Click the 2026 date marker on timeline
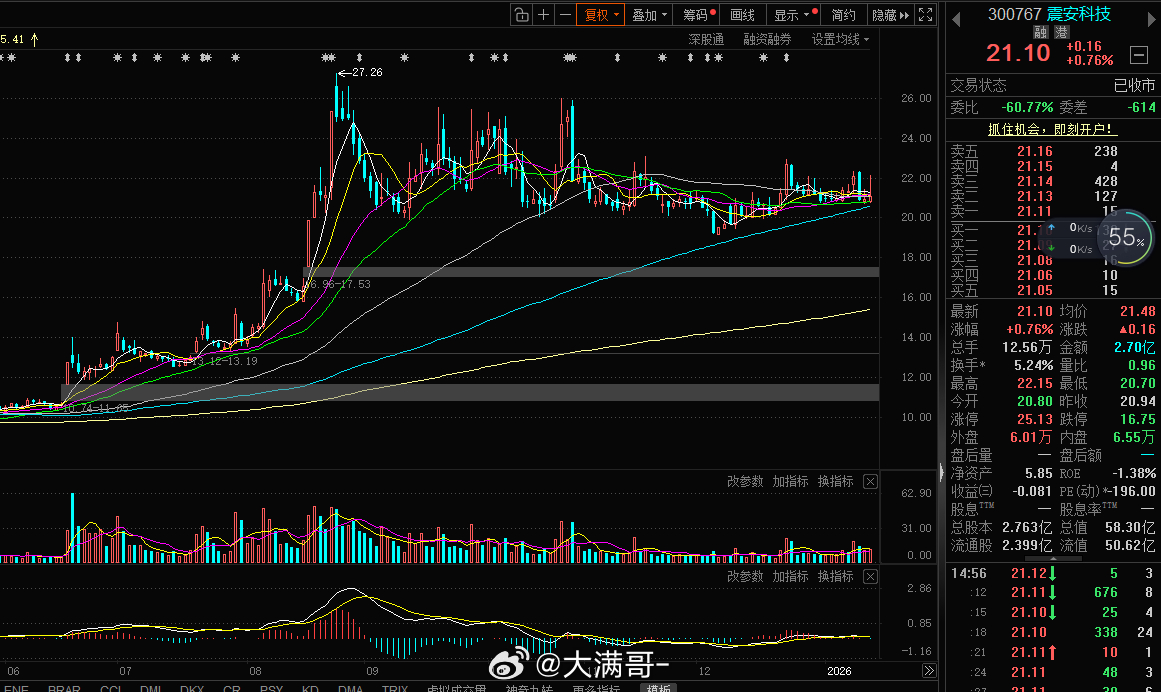Image resolution: width=1161 pixels, height=692 pixels. tap(839, 671)
